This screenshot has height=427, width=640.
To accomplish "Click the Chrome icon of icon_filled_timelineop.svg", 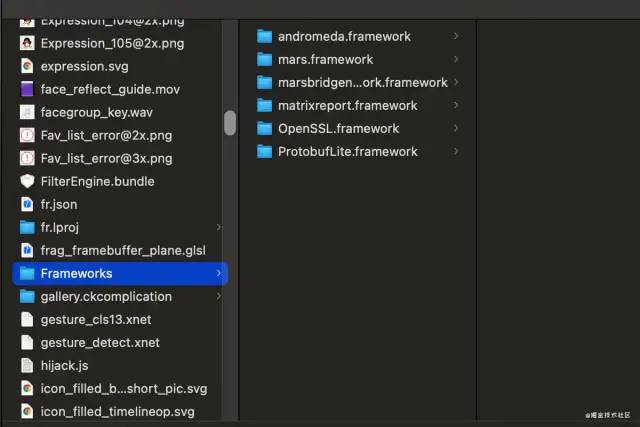I will click(27, 411).
